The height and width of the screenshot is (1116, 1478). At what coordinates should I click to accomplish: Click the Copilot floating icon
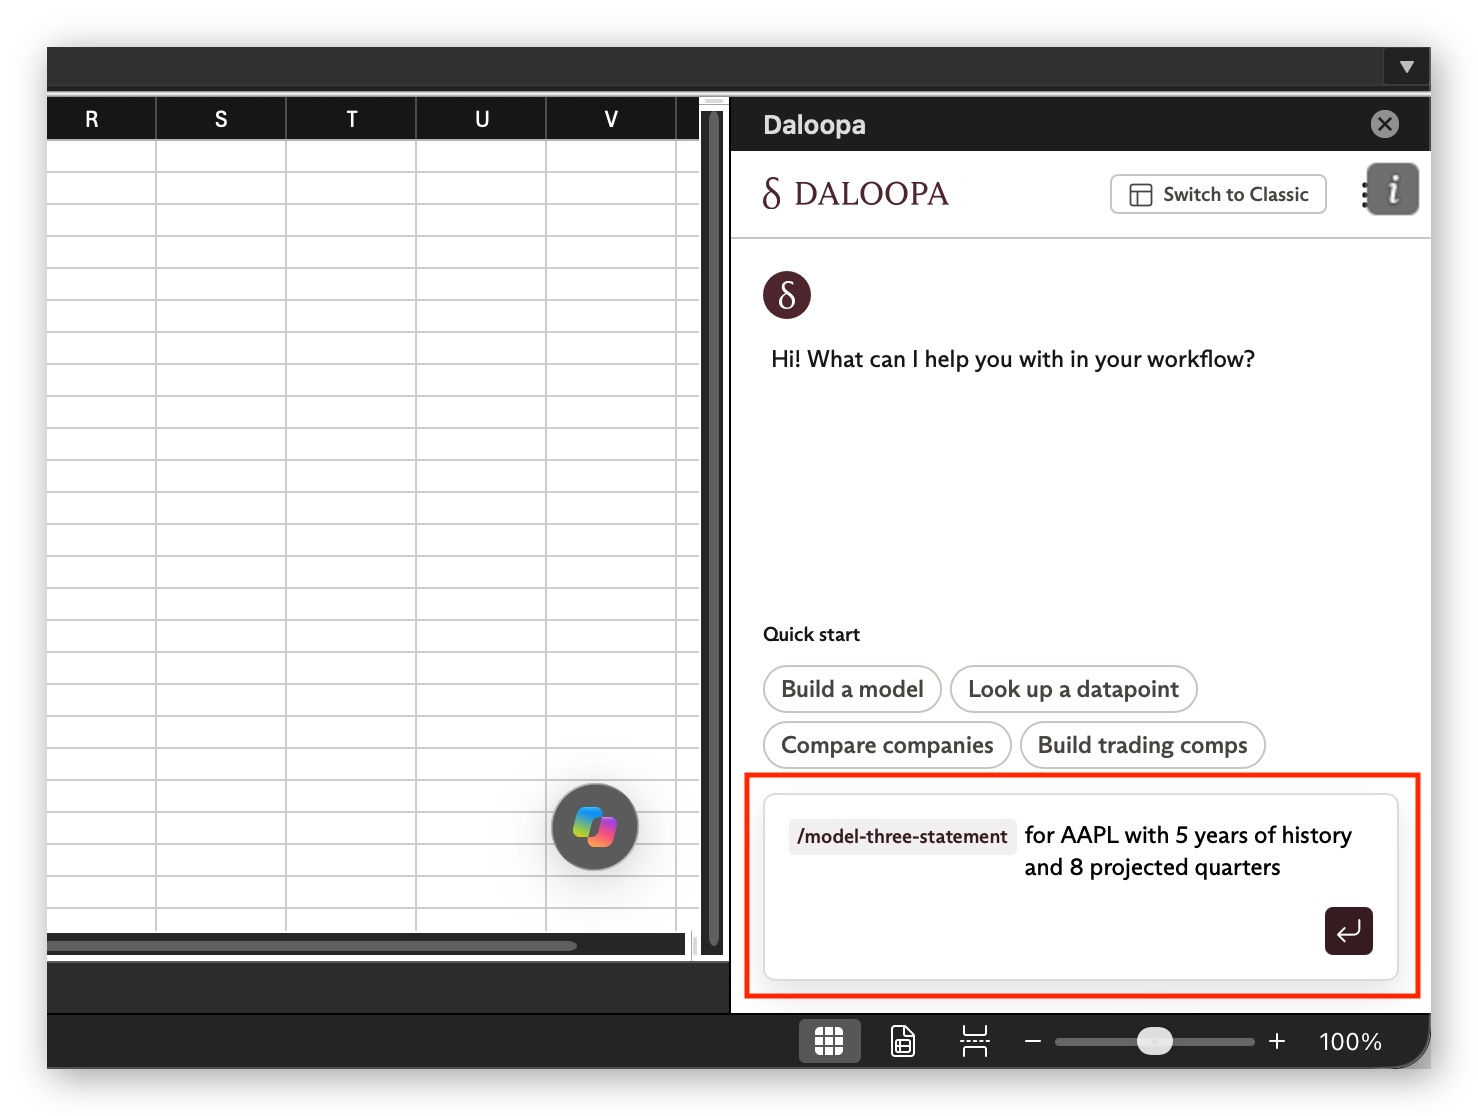click(x=595, y=827)
